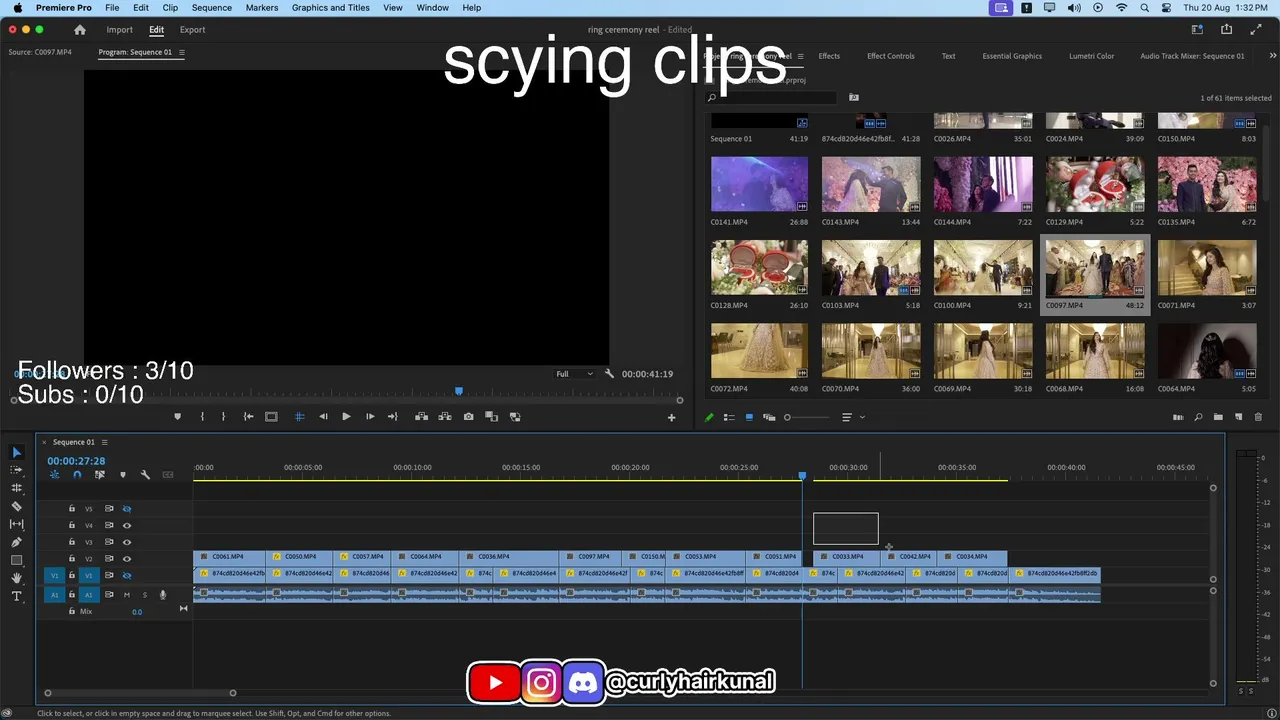Click the Lift button in Program monitor

click(421, 417)
